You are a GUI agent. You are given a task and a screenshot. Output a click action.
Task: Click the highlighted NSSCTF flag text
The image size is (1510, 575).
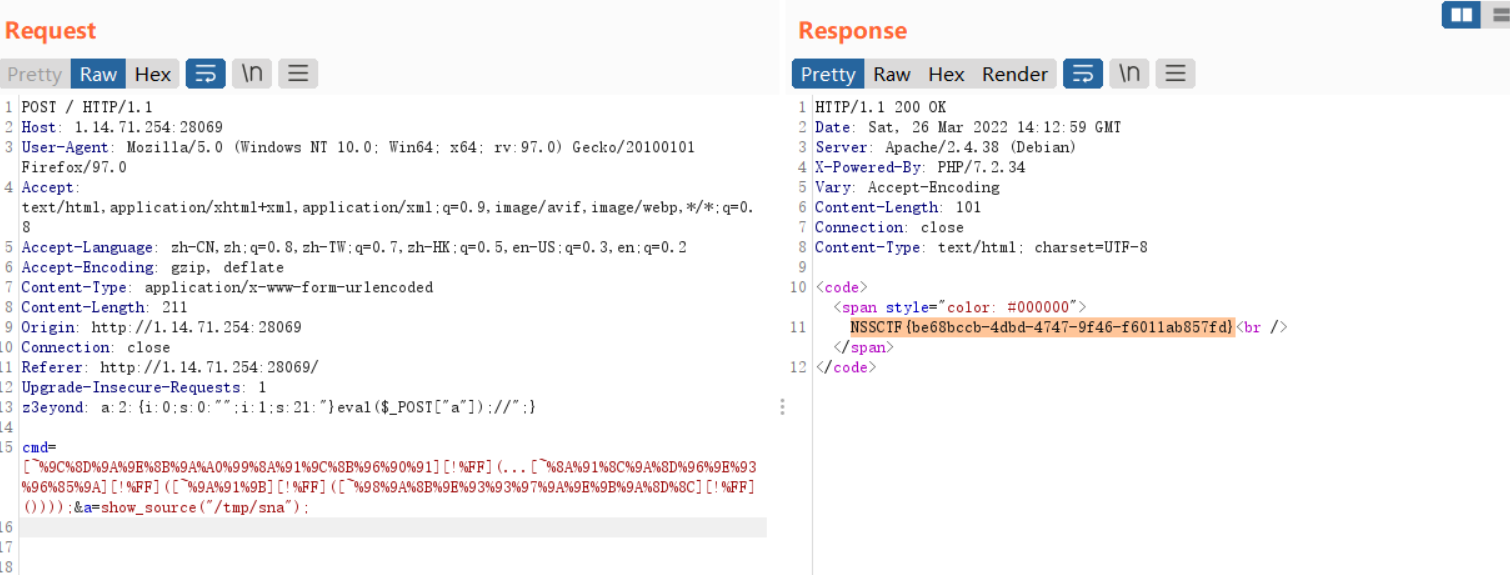pyautogui.click(x=1043, y=327)
